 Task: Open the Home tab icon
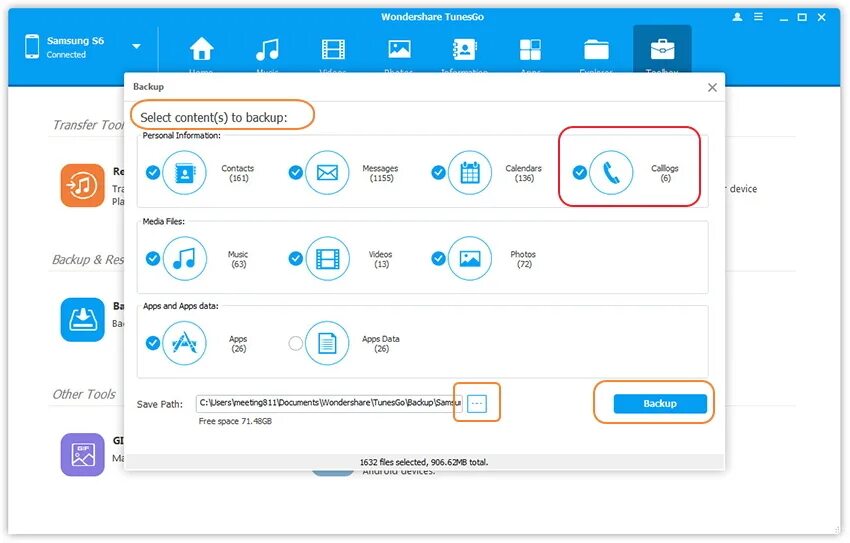coord(201,50)
